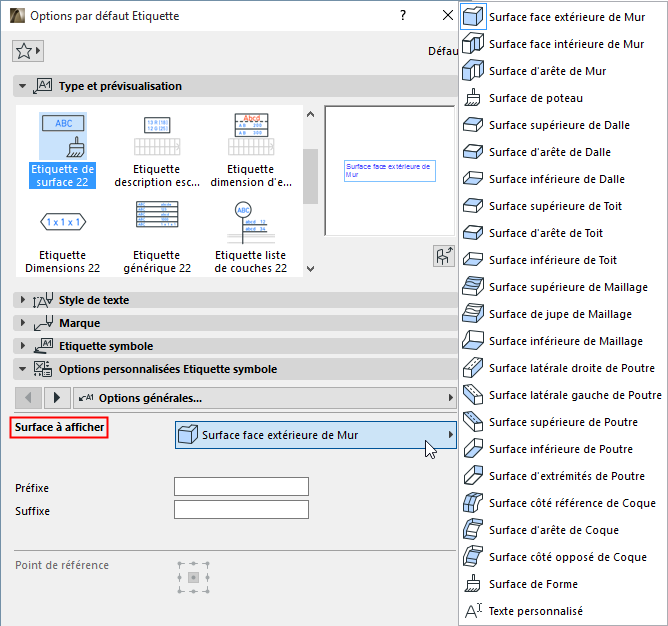Click the Surface d'extrémités de Poutre icon
The height and width of the screenshot is (626, 668).
click(x=472, y=476)
